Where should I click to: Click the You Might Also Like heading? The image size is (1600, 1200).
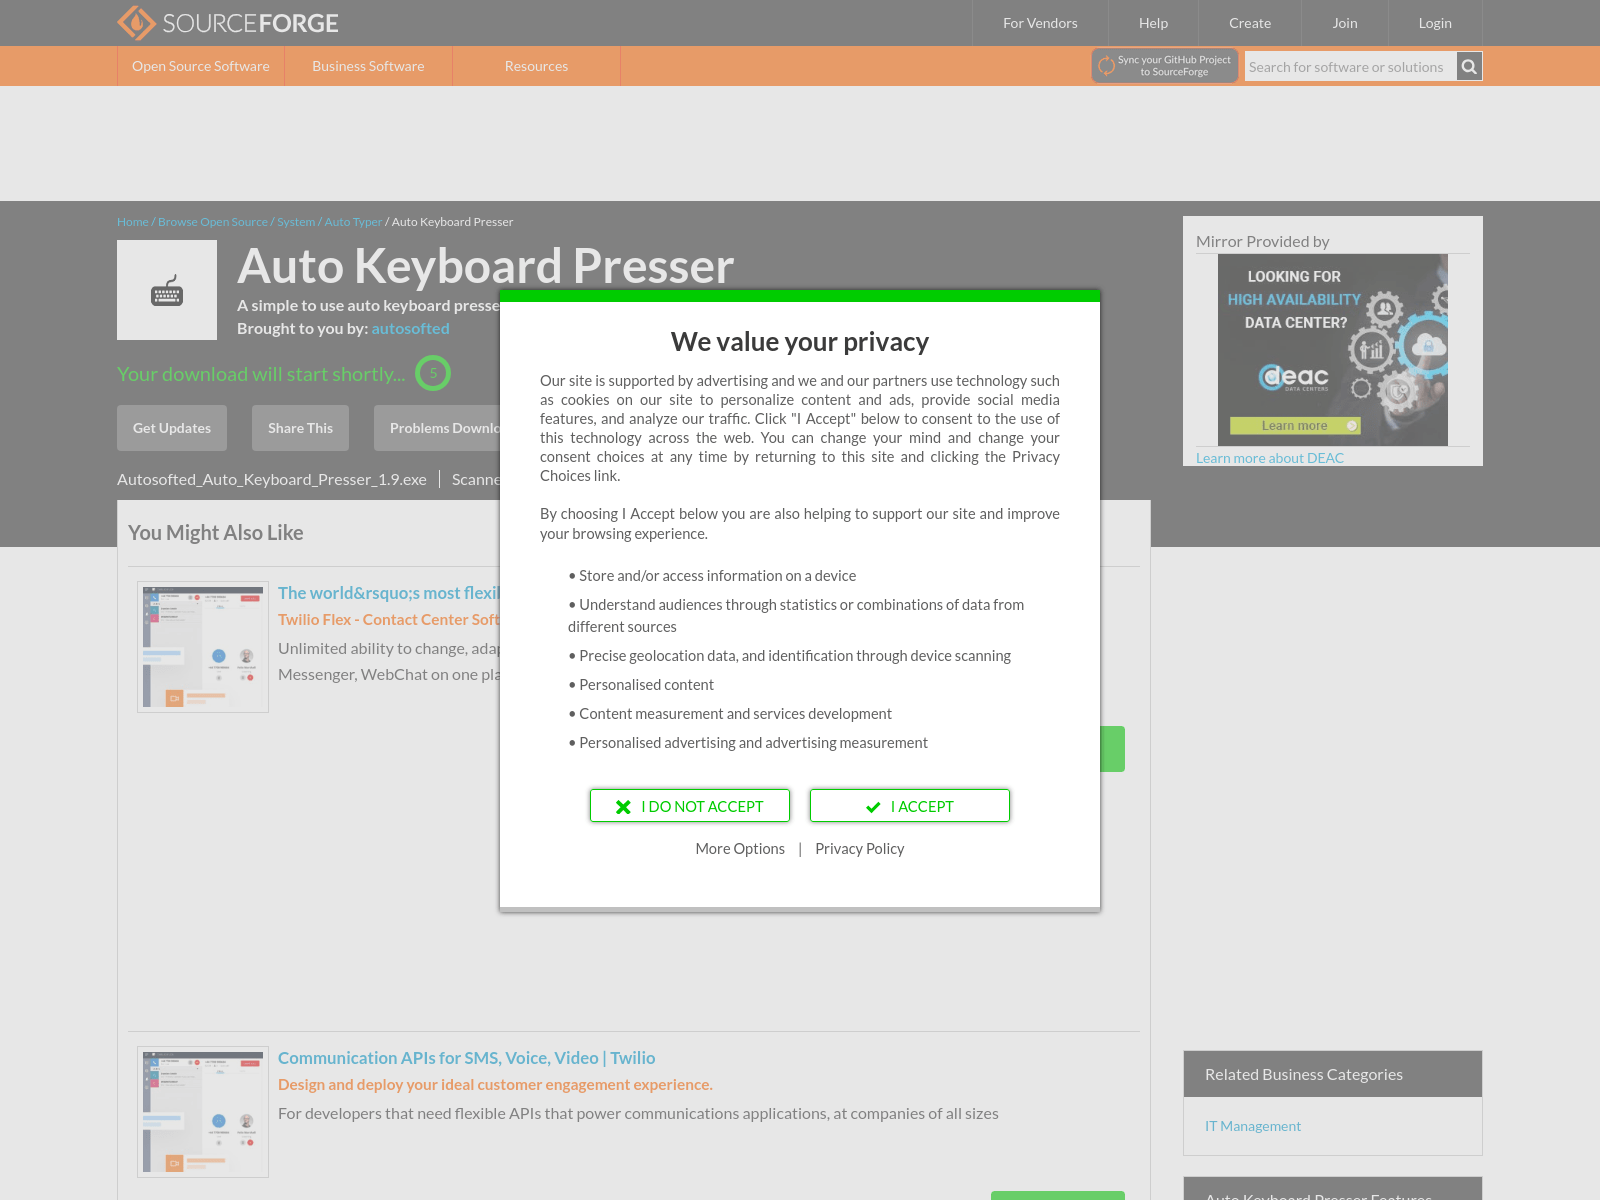click(216, 533)
